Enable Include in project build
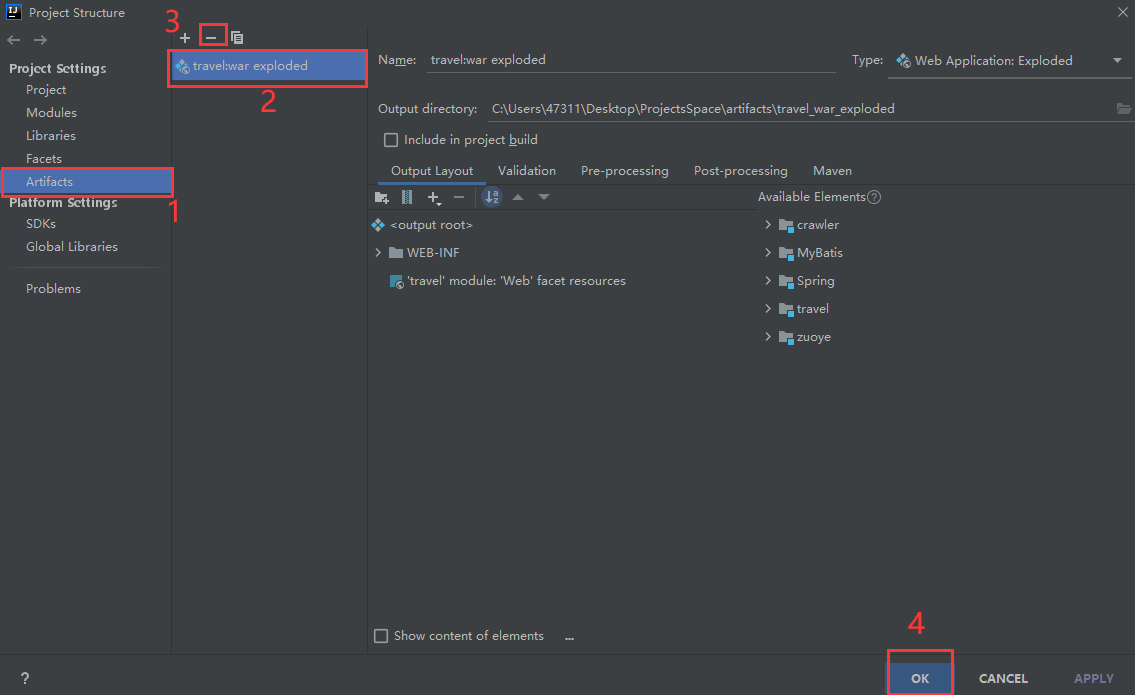 [390, 139]
